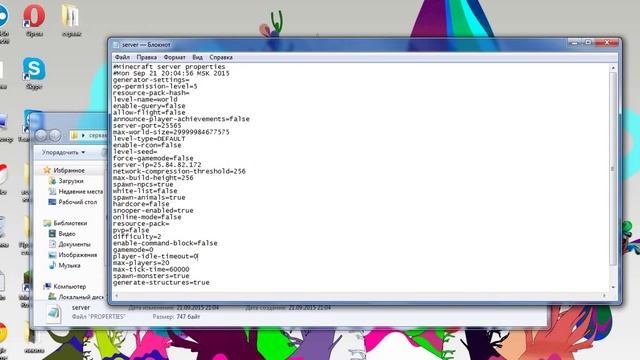Image resolution: width=640 pixels, height=360 pixels.
Task: Click the horizontal scrollbar right arrow in Notepad
Action: point(604,296)
